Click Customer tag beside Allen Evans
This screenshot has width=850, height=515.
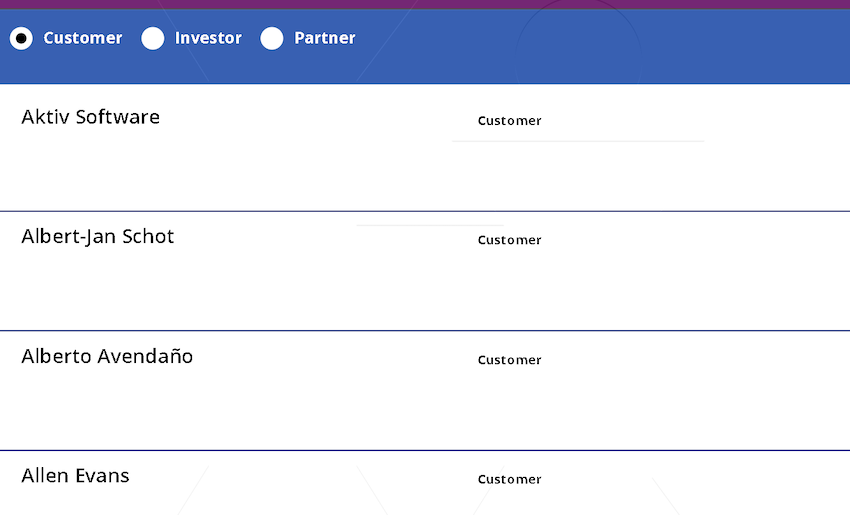tap(510, 479)
